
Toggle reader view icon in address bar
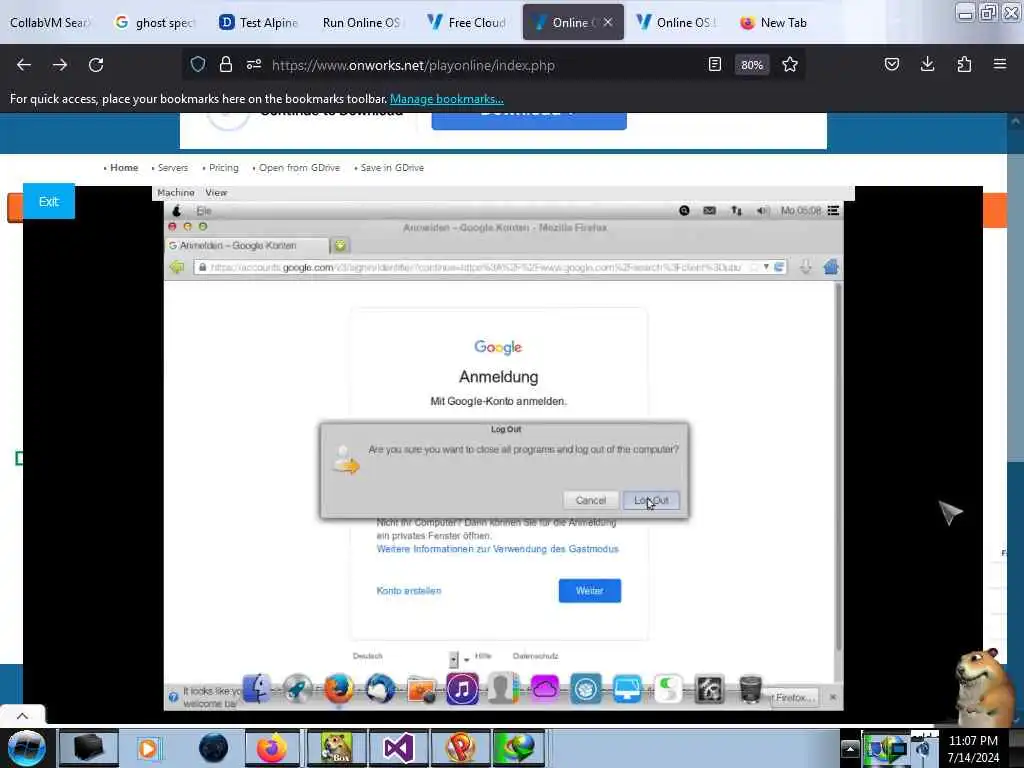(x=714, y=65)
